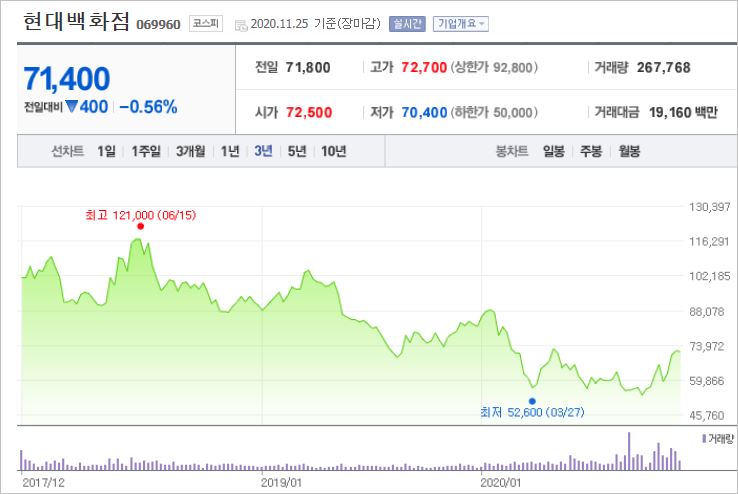The width and height of the screenshot is (738, 494).
Task: Click the blue 최저 marker dot
Action: [532, 401]
